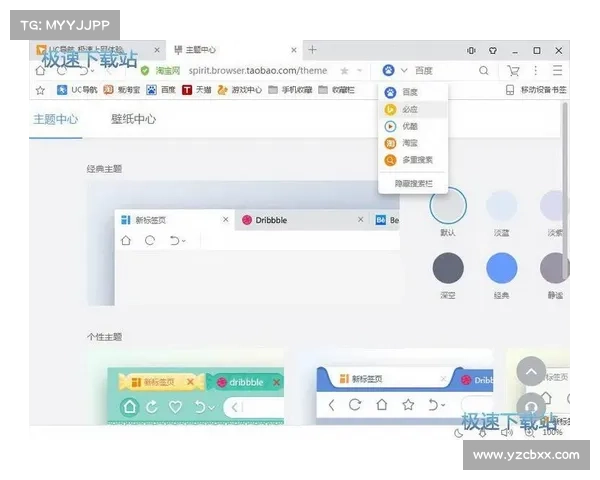Choose 必应 in the search engine list

point(413,109)
